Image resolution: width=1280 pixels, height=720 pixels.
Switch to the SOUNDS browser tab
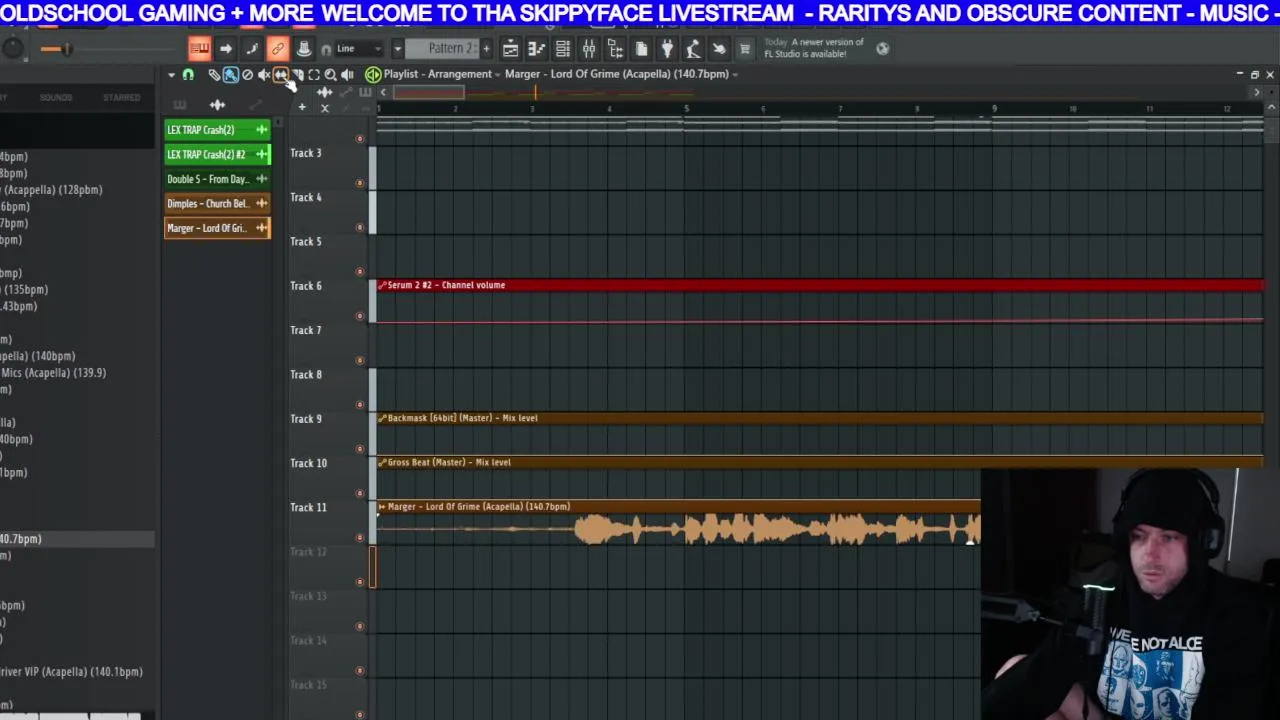click(x=56, y=97)
